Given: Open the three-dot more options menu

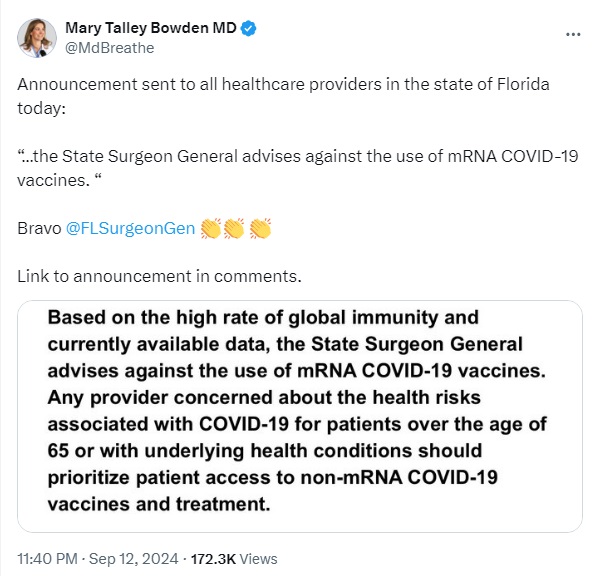Looking at the screenshot, I should coord(573,35).
